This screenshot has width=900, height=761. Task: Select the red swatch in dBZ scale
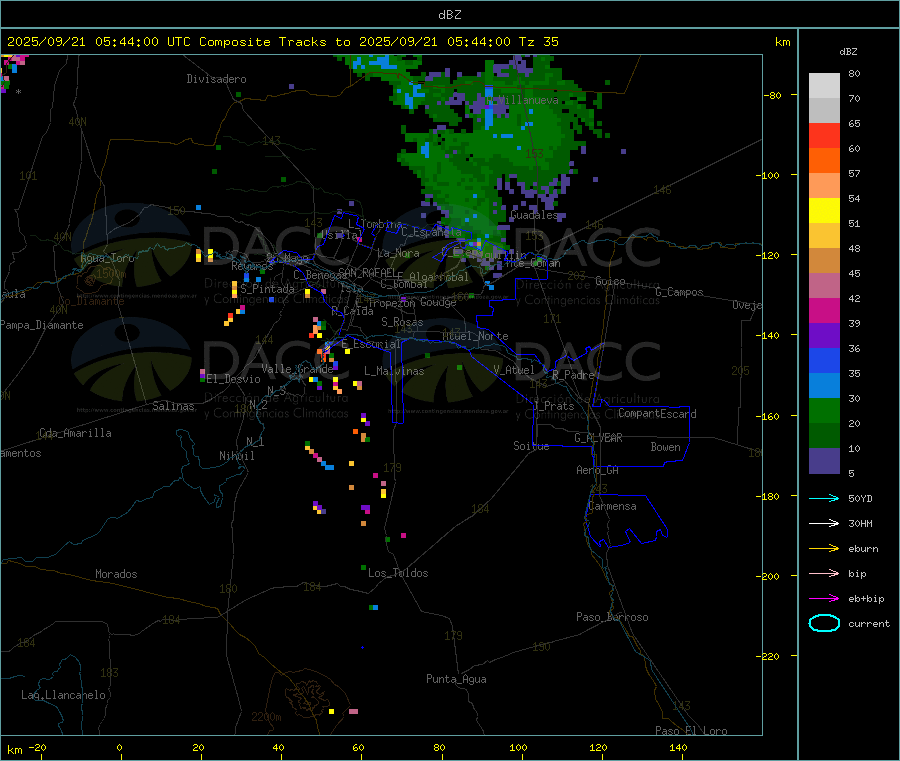pos(824,135)
